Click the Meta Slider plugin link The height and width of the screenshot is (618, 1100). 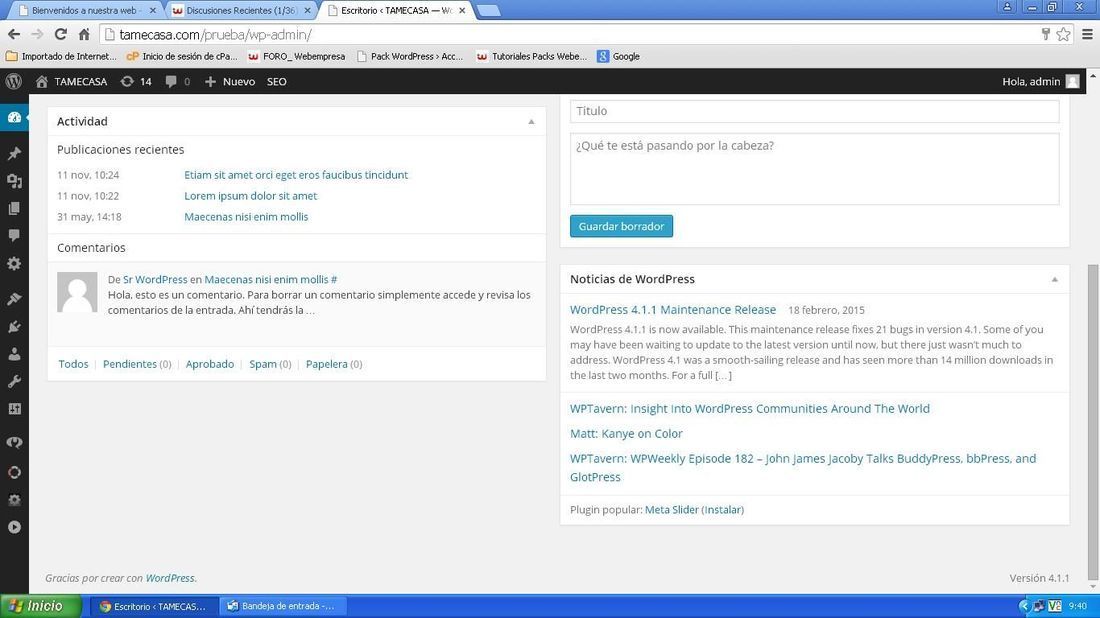671,510
